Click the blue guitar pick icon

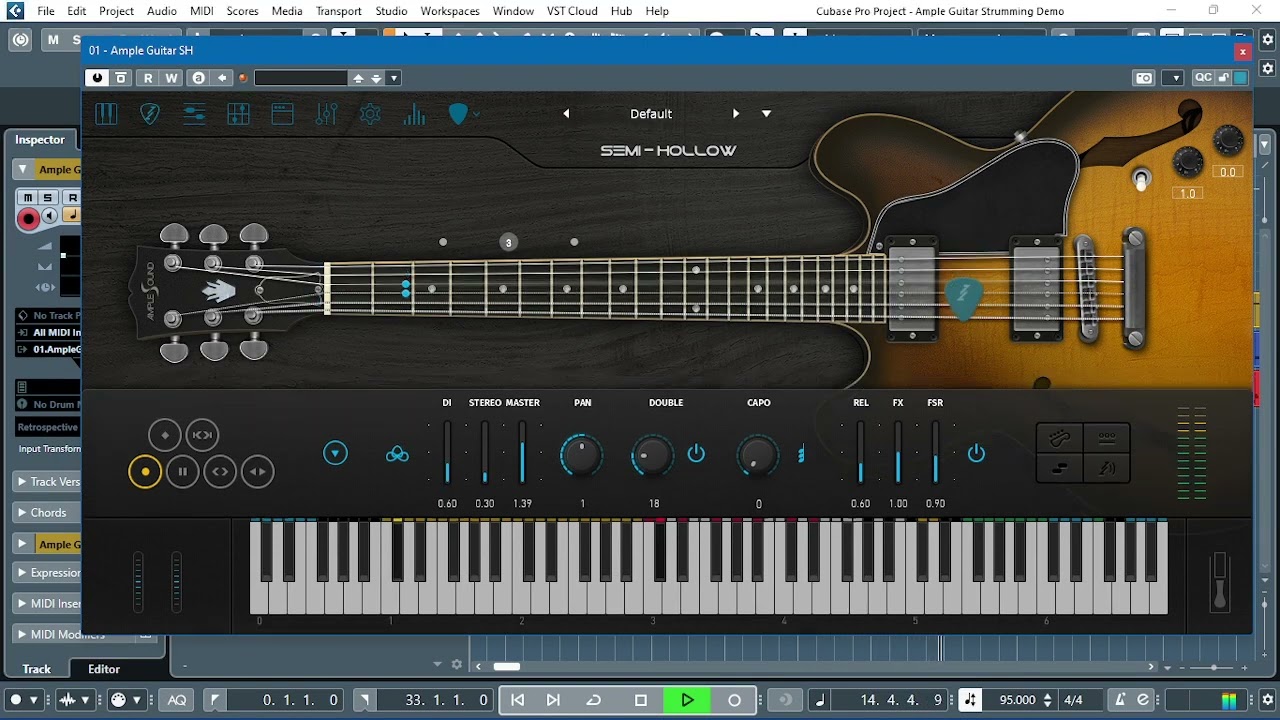[458, 114]
